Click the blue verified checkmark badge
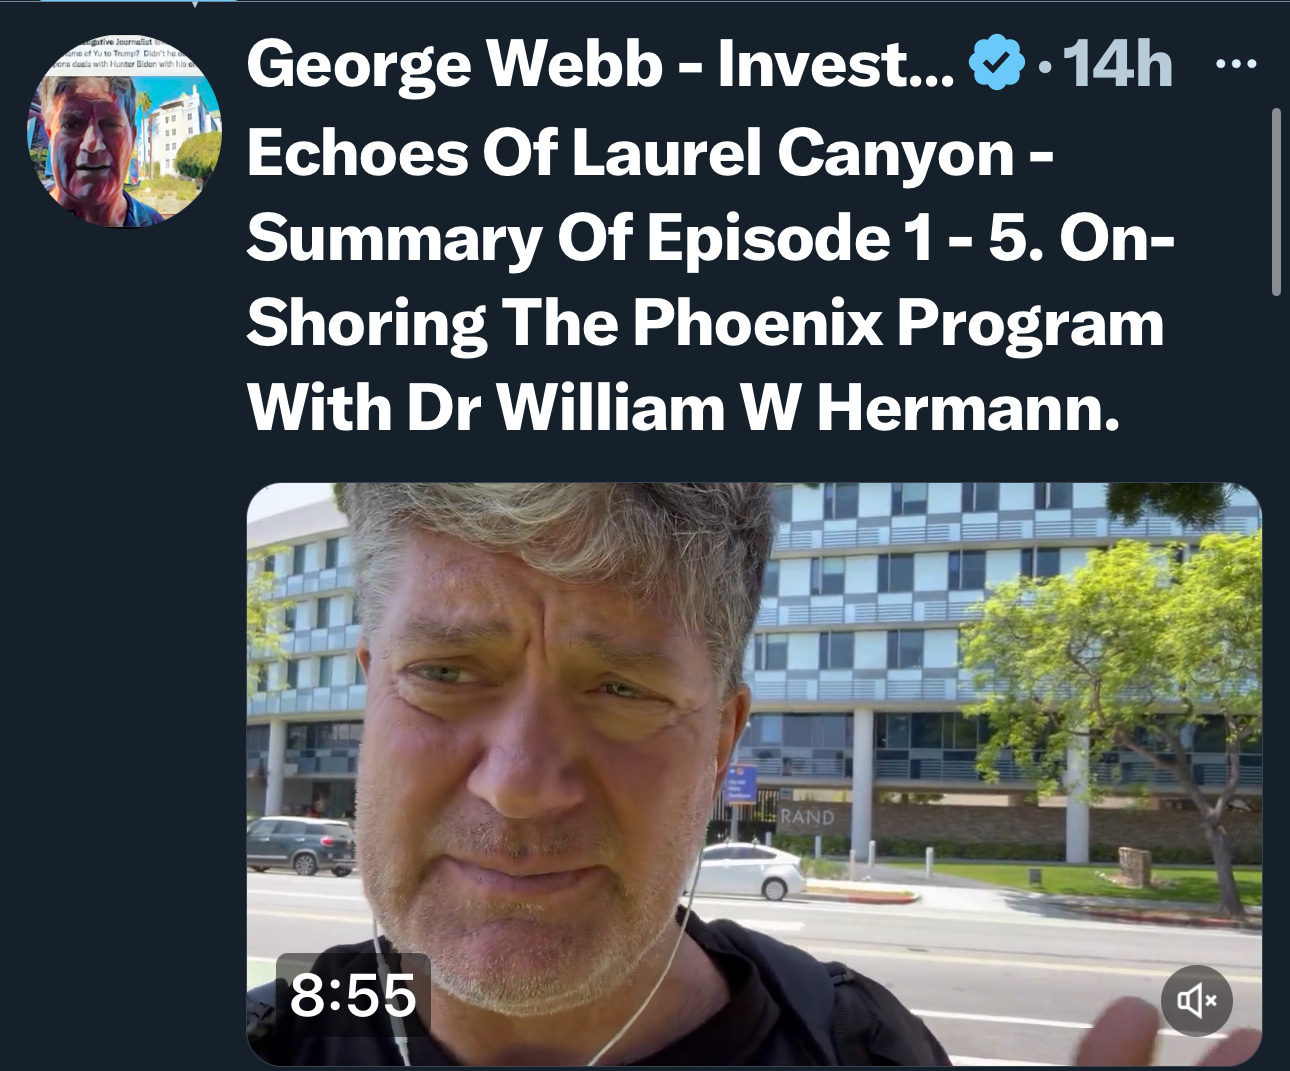The image size is (1290, 1071). (x=997, y=63)
